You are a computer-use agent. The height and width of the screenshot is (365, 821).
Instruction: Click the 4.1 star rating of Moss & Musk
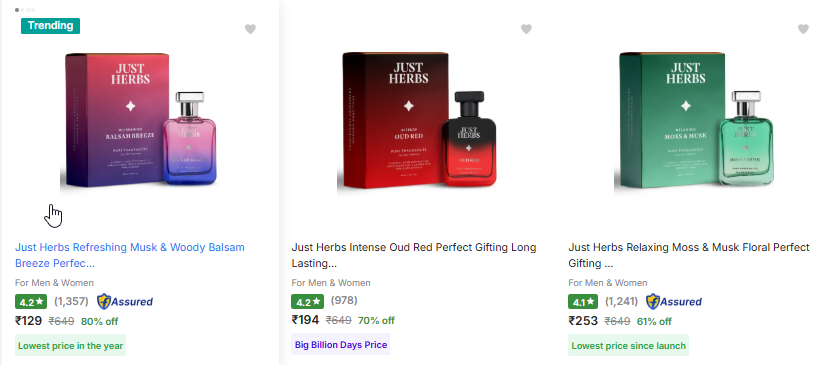(584, 302)
